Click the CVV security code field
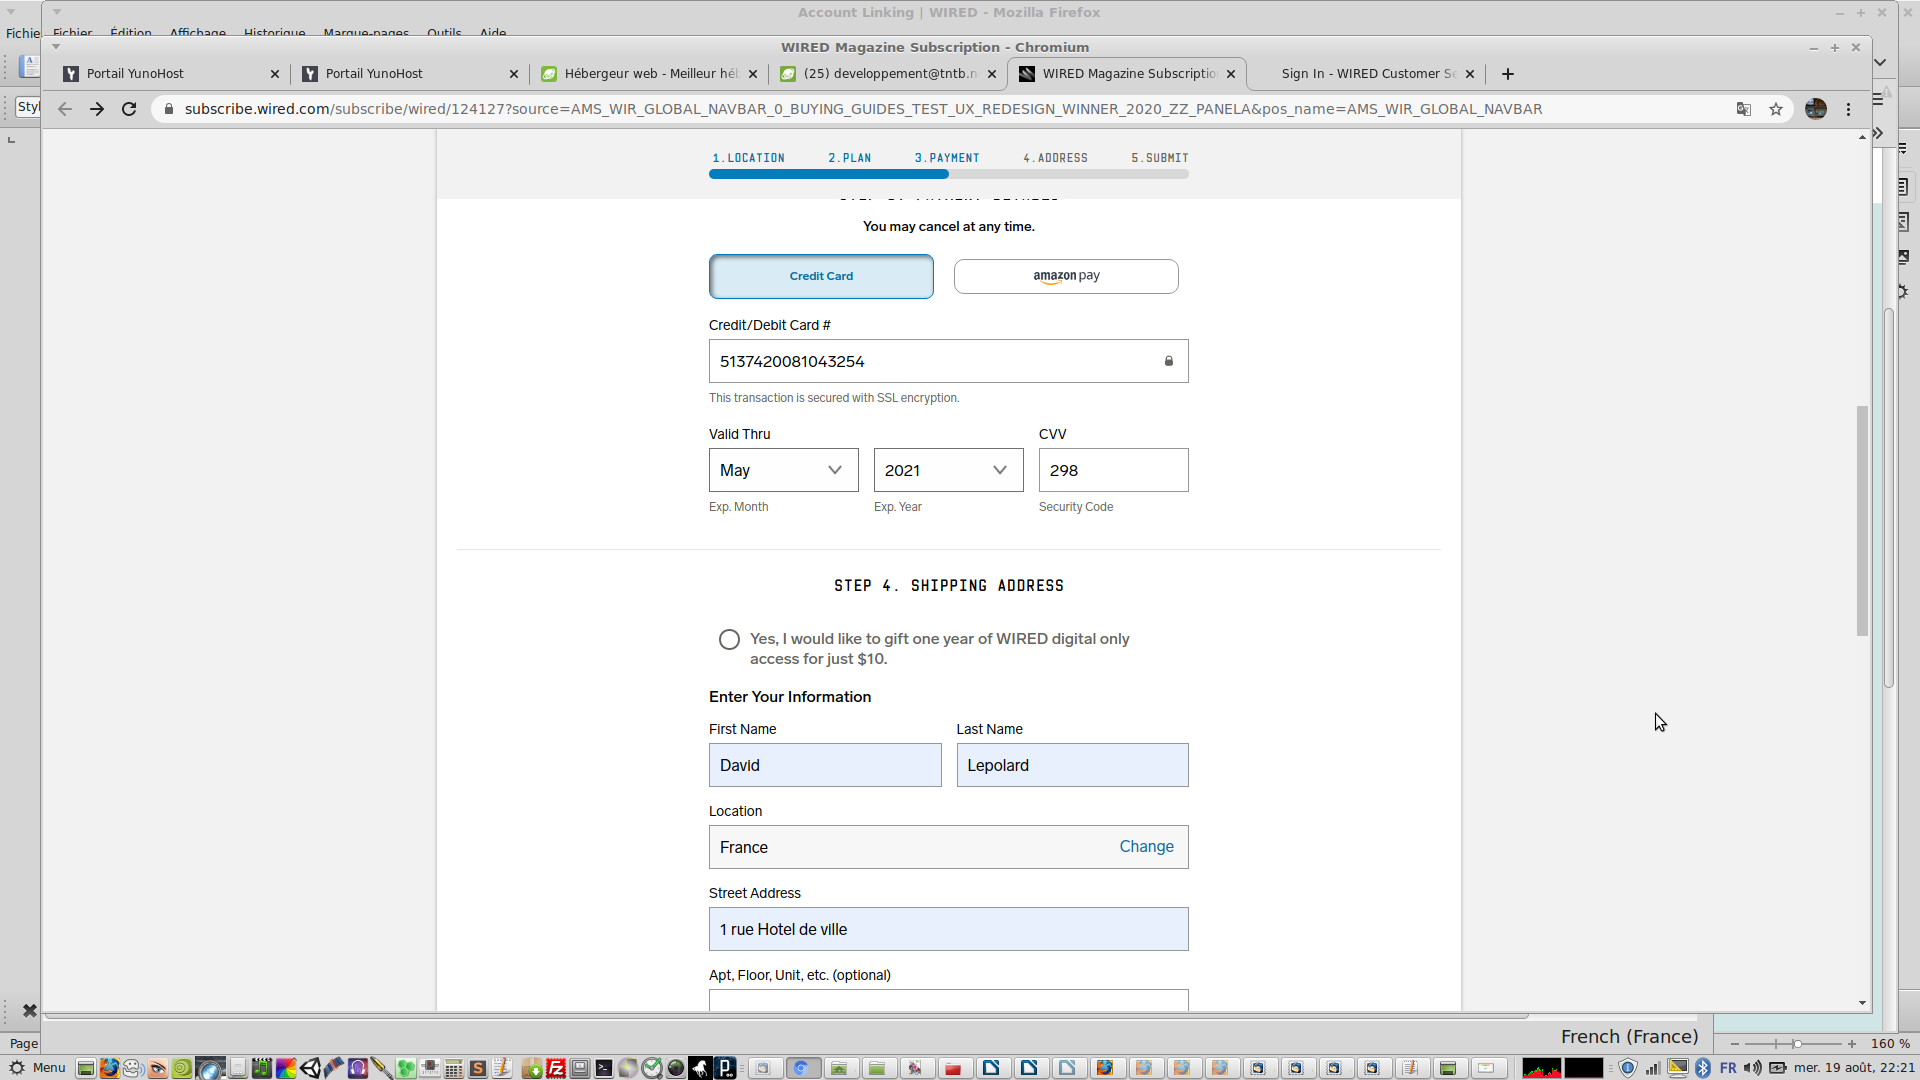Viewport: 1920px width, 1080px height. tap(1113, 470)
